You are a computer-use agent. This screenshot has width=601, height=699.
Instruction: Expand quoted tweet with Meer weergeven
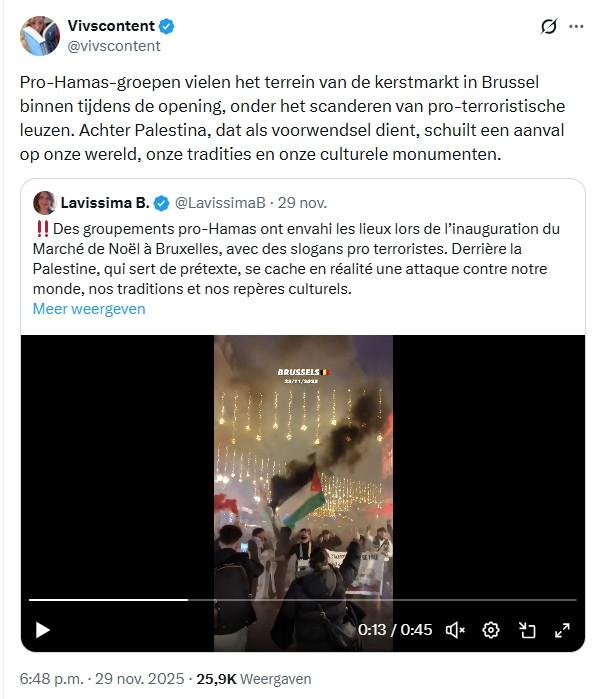coord(89,308)
